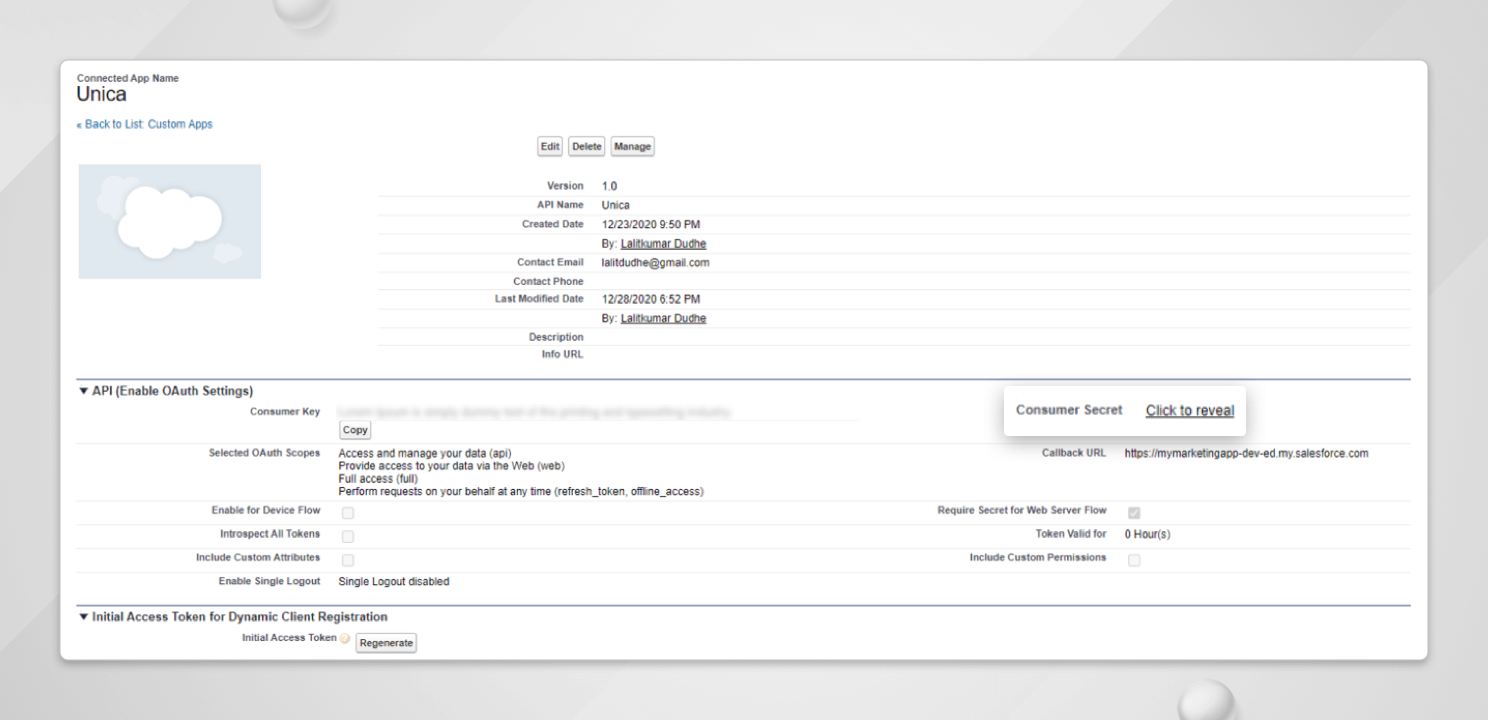This screenshot has height=720, width=1488.
Task: Collapse the API (Enable OAuth Settings) section
Action: point(85,391)
